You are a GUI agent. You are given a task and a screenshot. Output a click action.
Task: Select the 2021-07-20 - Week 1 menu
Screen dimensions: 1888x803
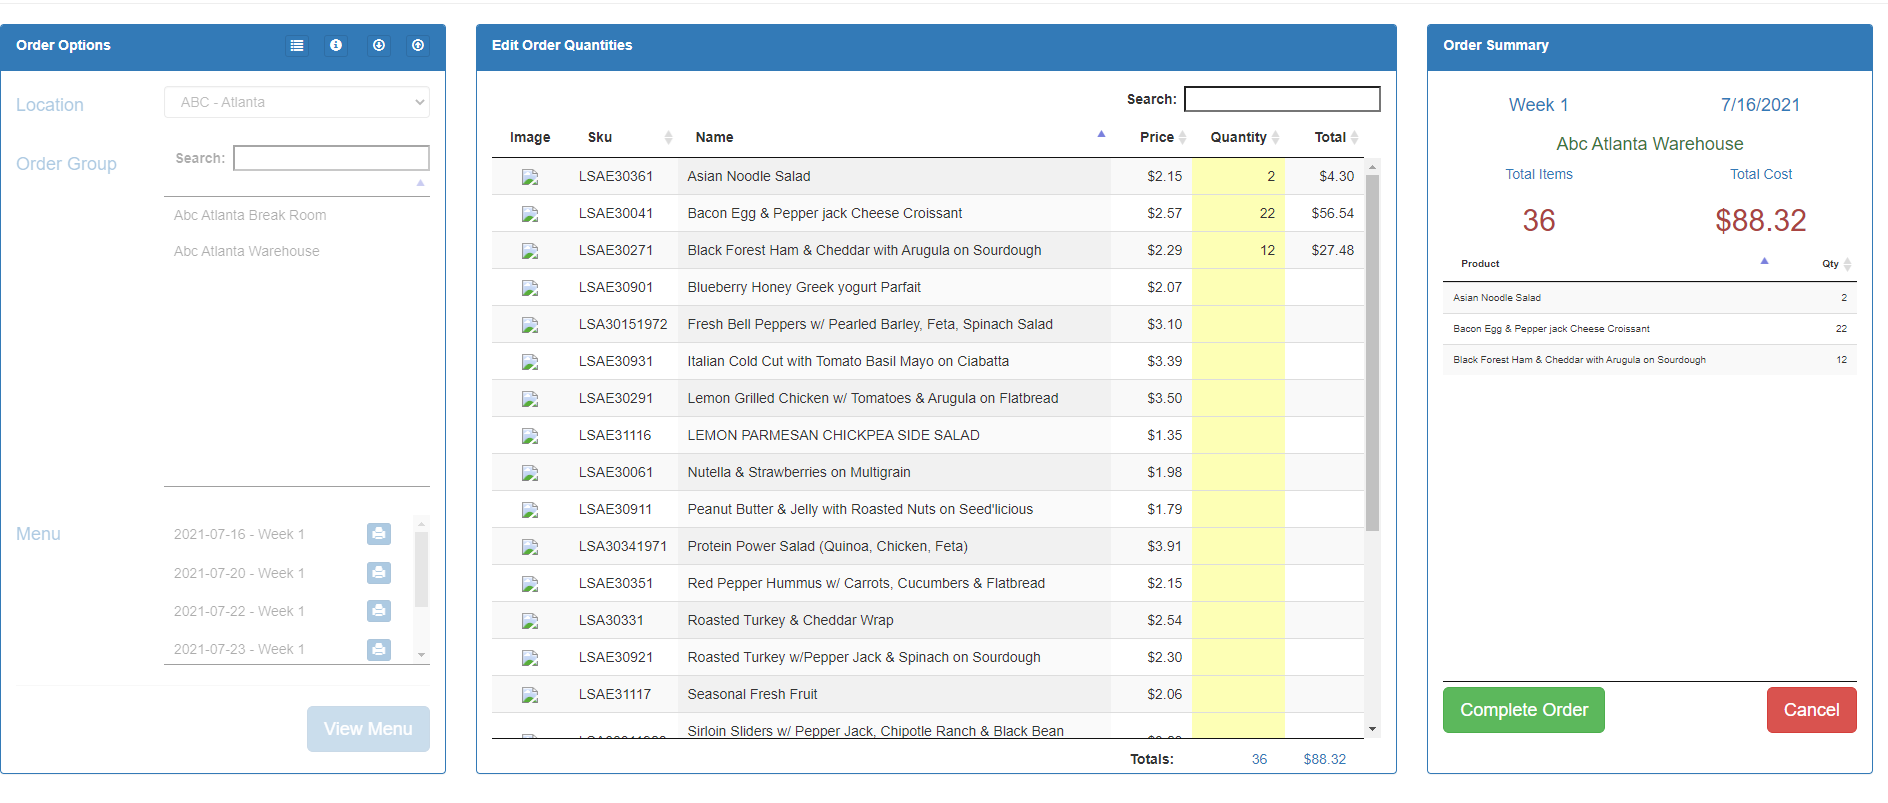point(239,573)
